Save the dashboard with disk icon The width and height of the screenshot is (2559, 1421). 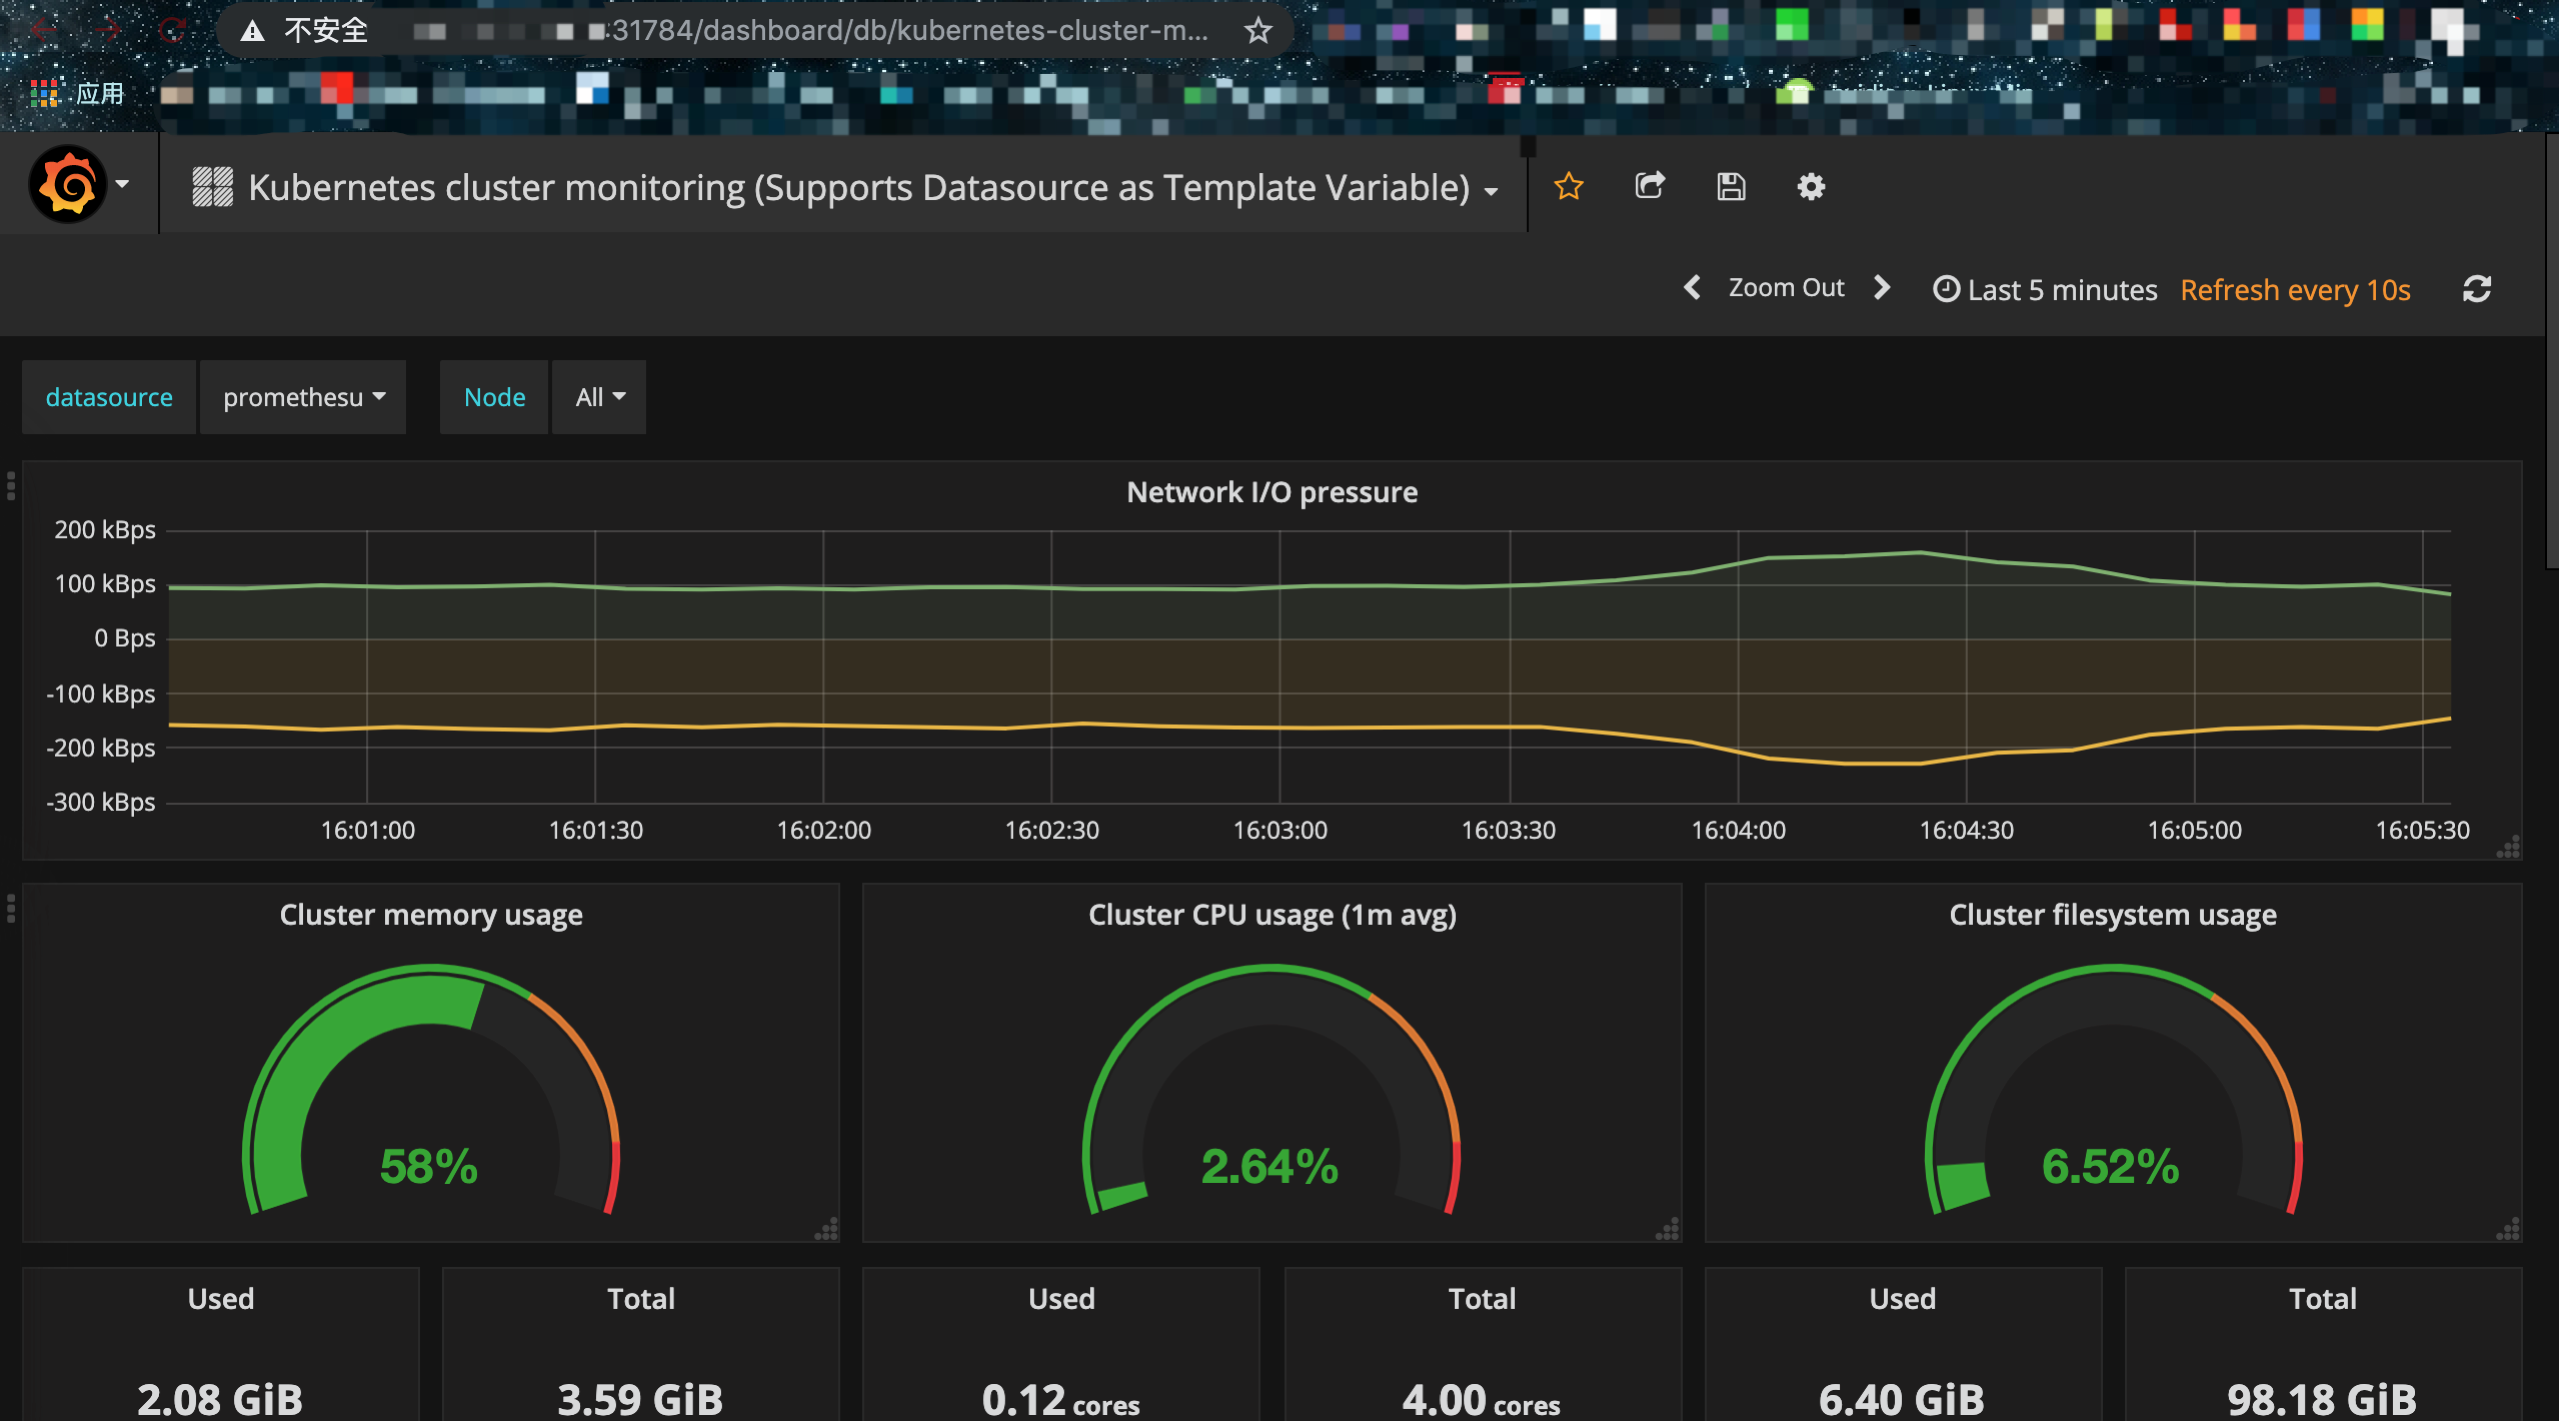coord(1730,187)
